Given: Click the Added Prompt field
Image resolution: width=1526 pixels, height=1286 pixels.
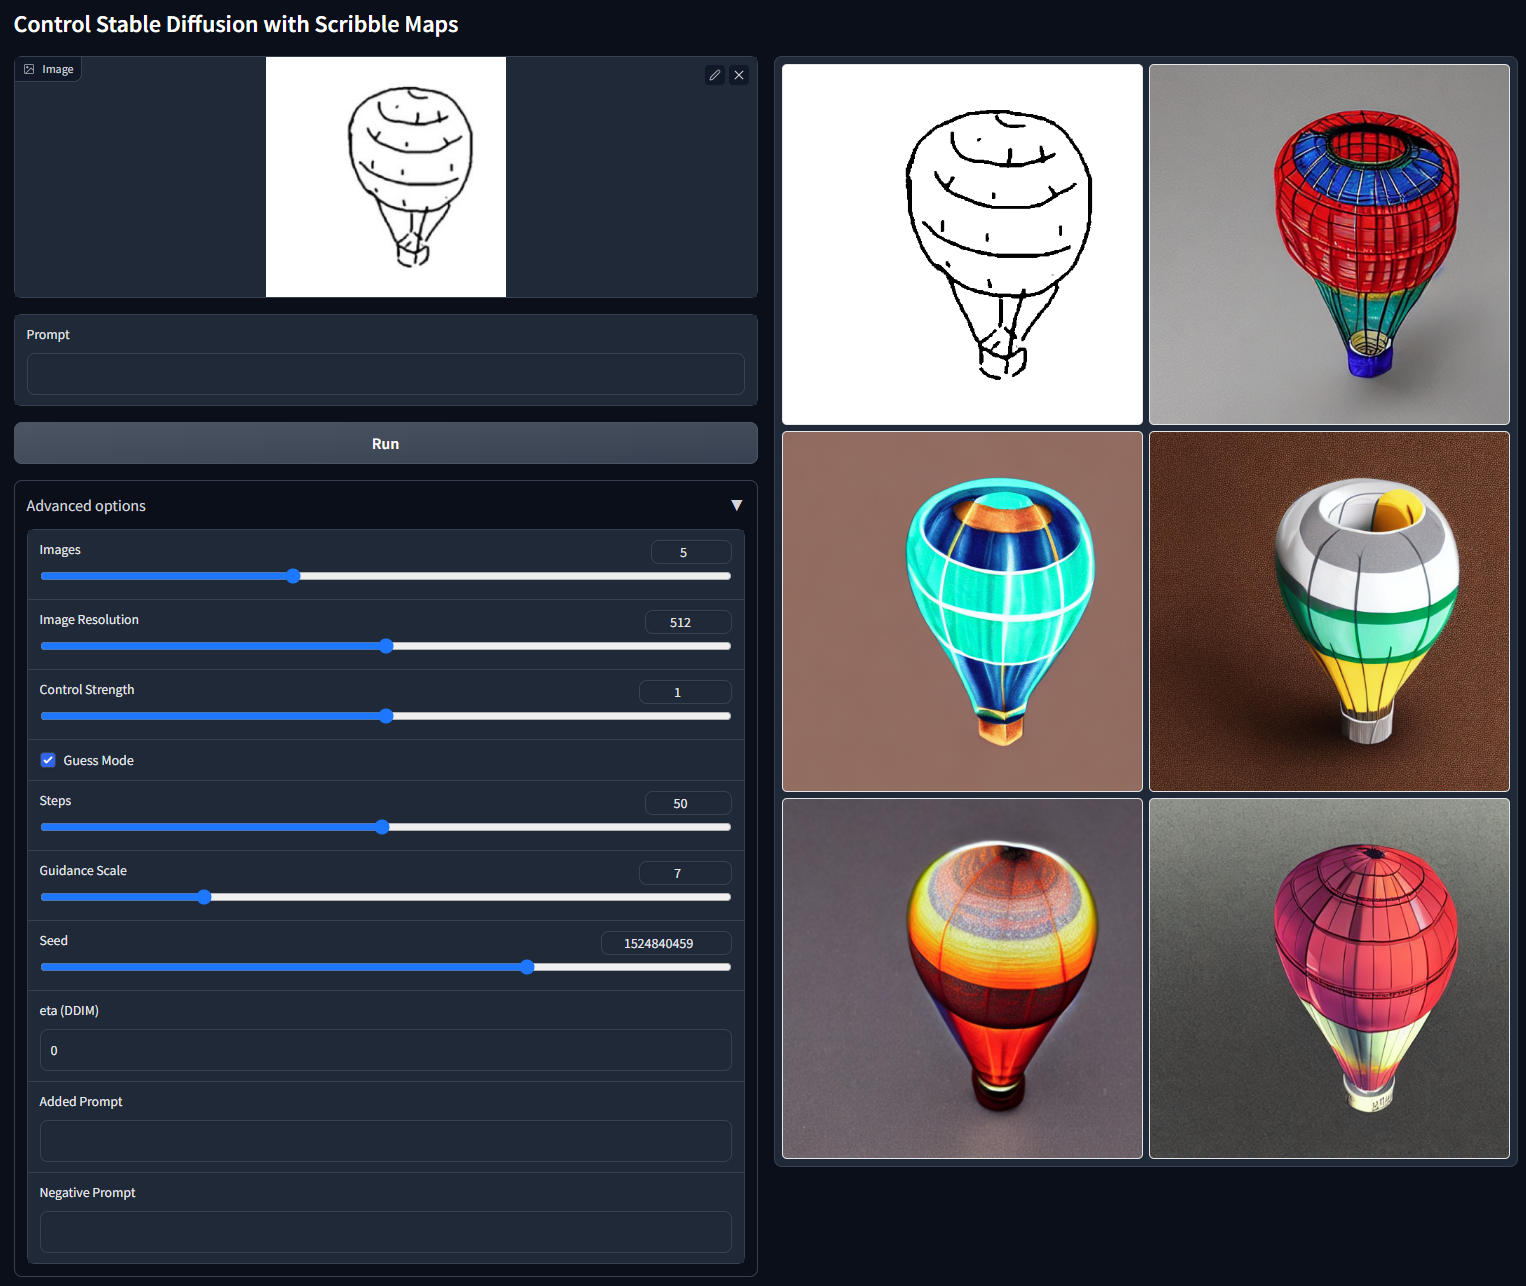Looking at the screenshot, I should [385, 1141].
